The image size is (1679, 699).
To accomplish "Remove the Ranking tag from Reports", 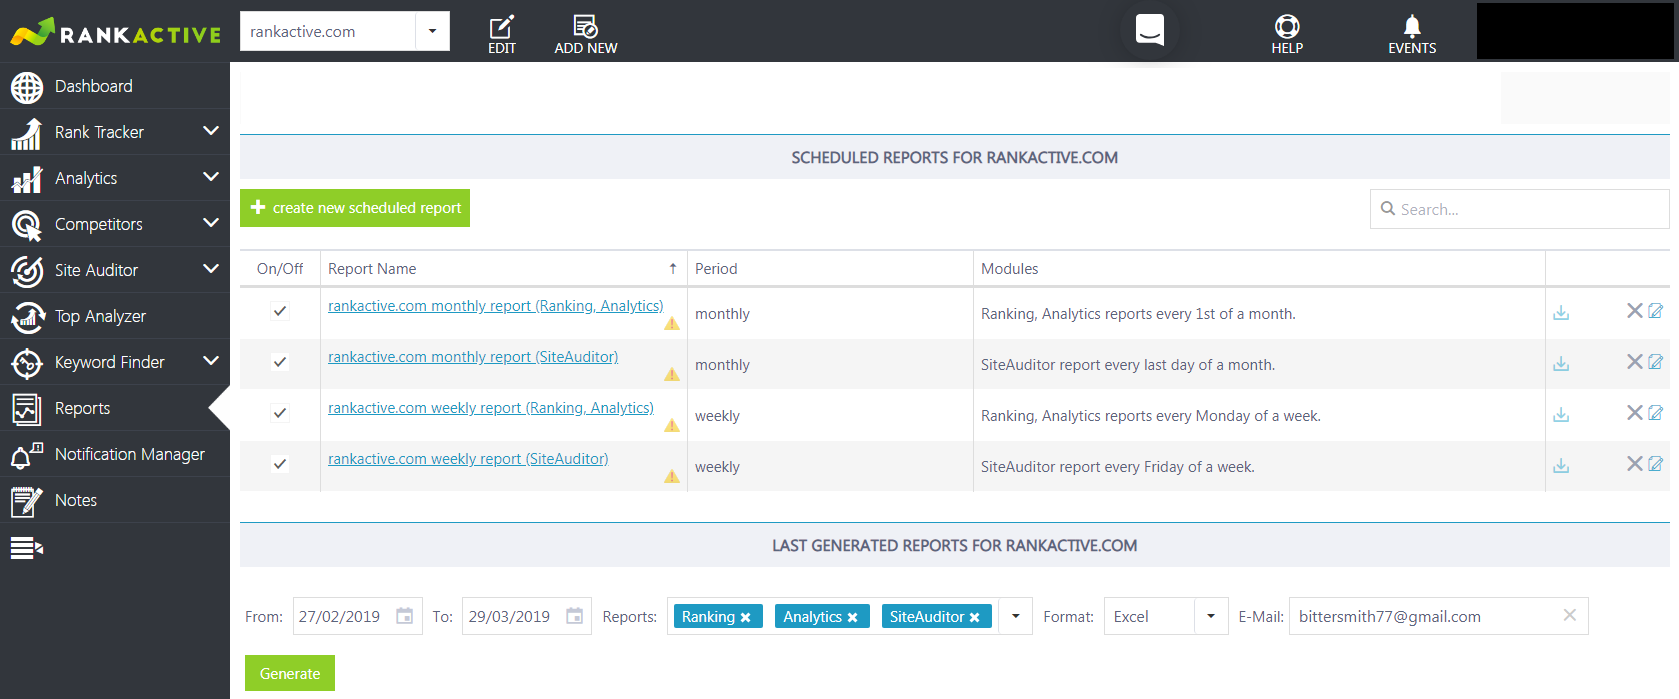I will tap(745, 618).
